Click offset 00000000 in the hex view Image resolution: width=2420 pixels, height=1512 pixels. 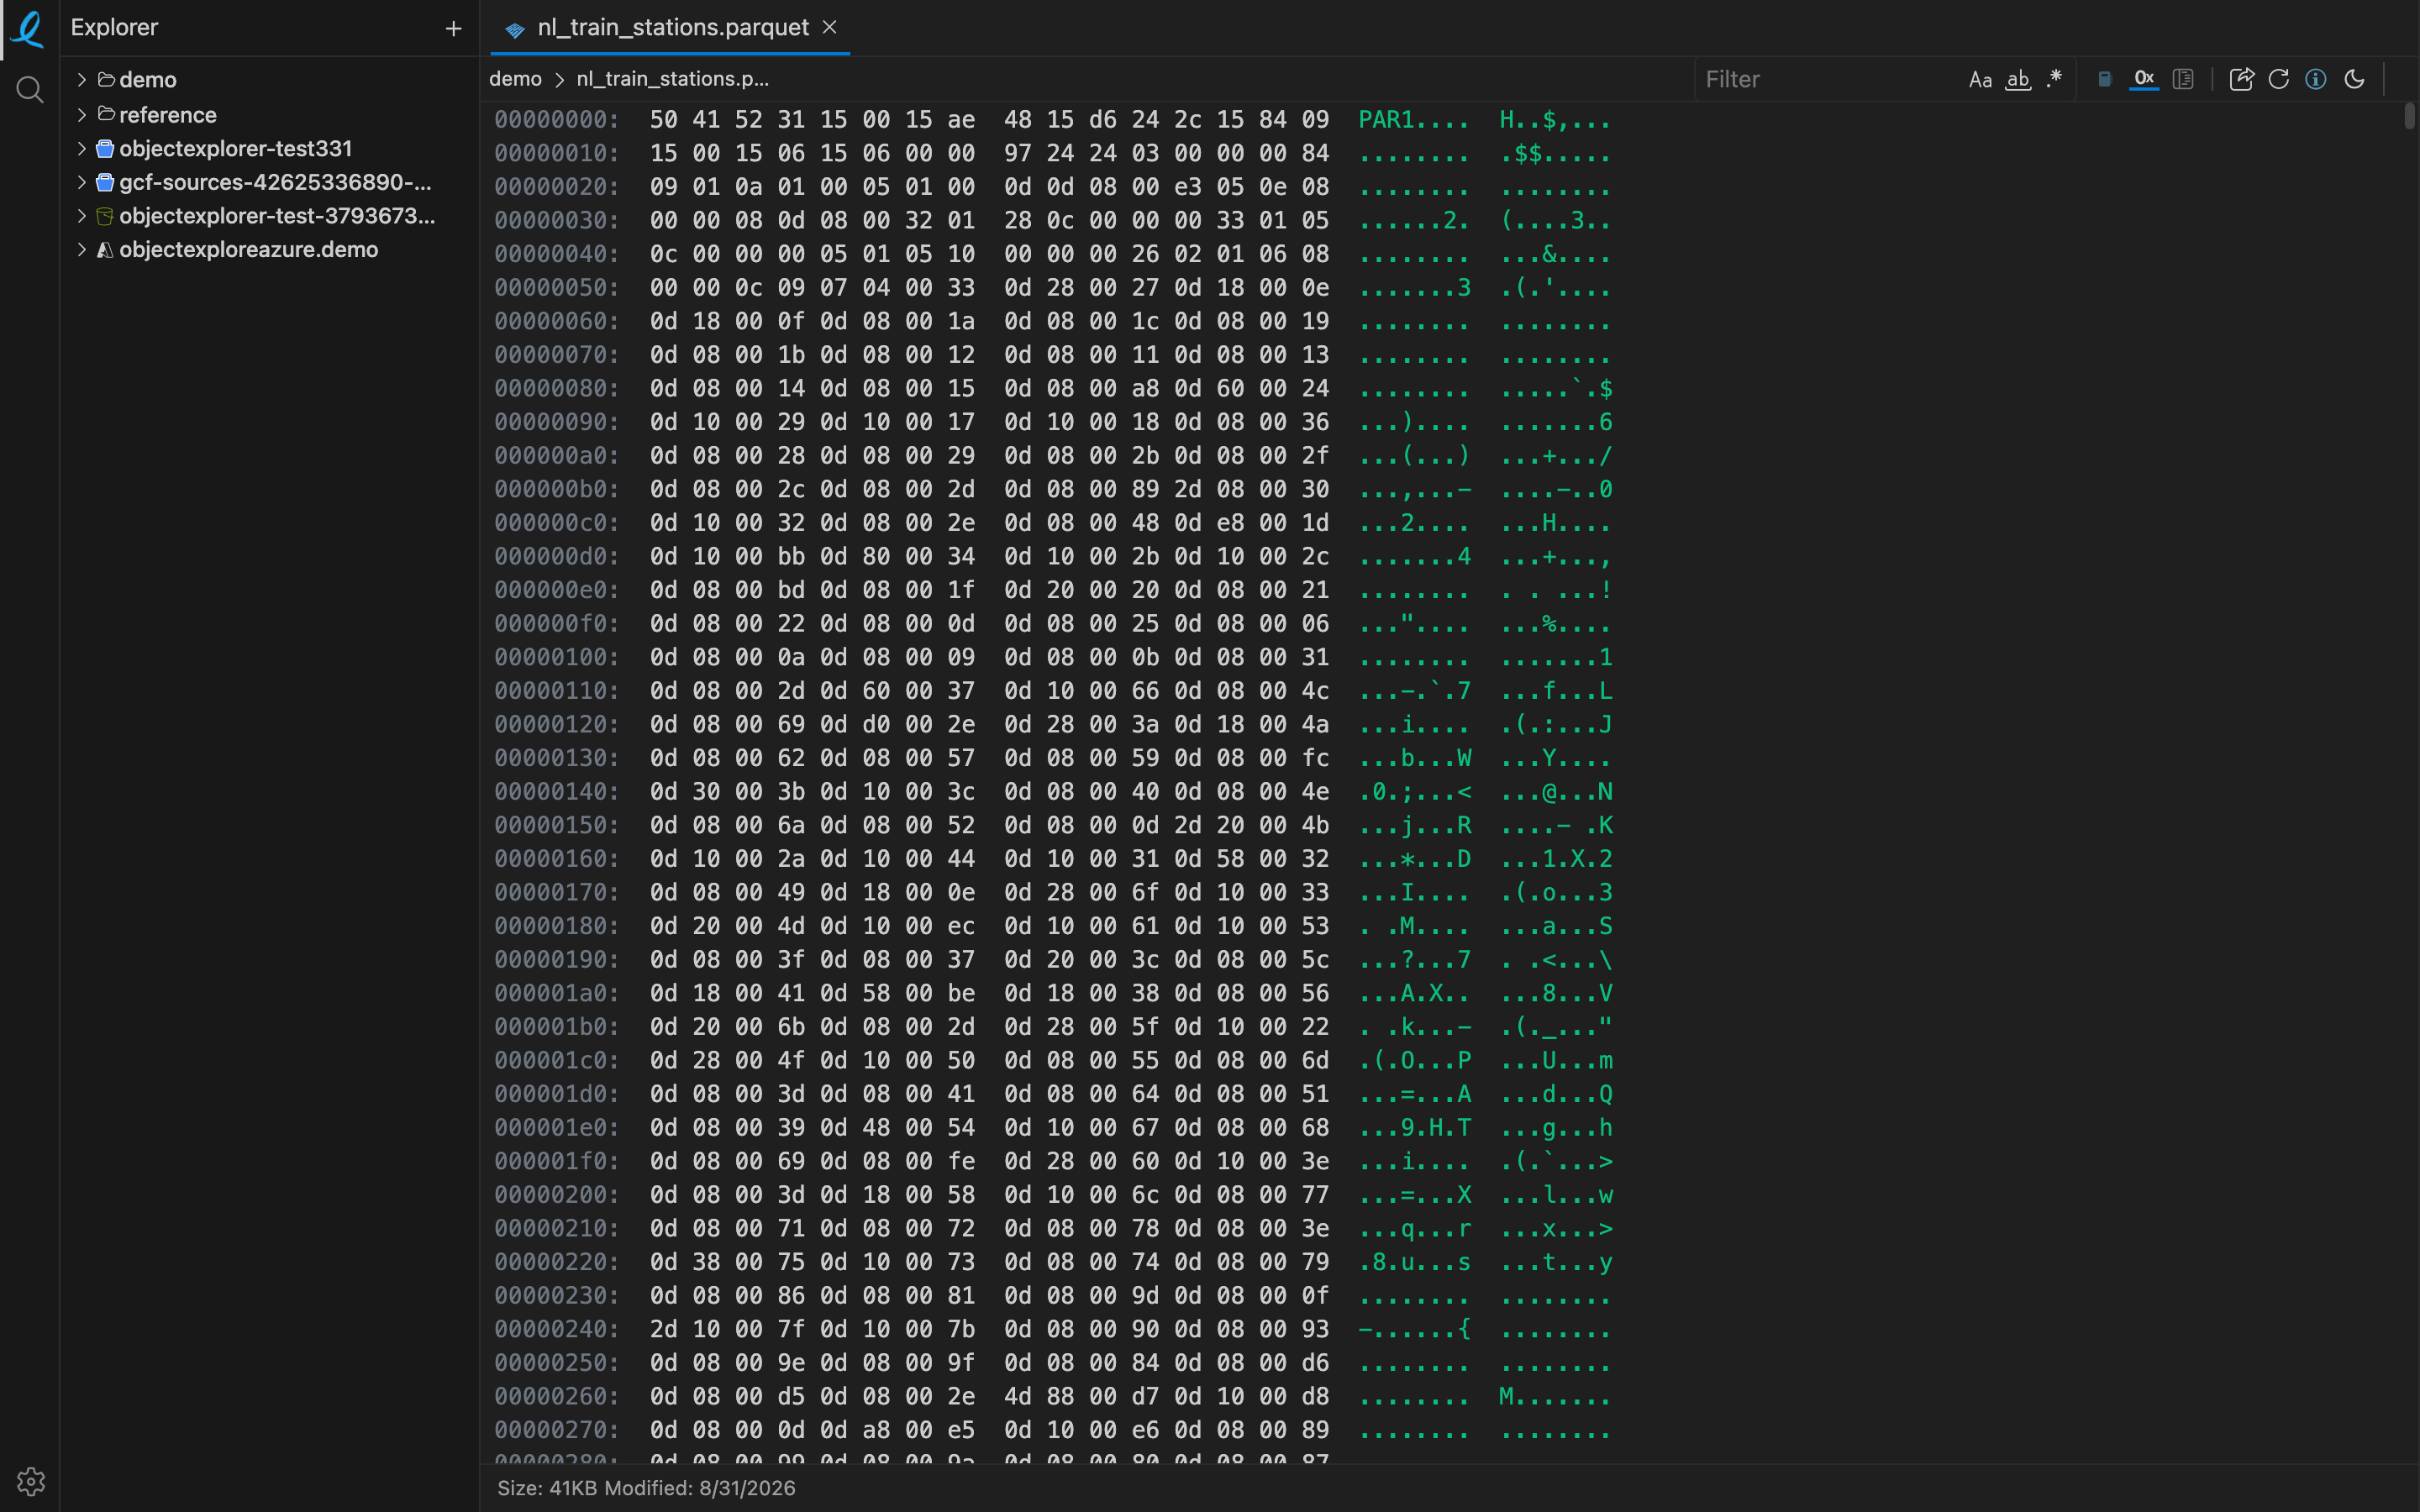click(557, 120)
